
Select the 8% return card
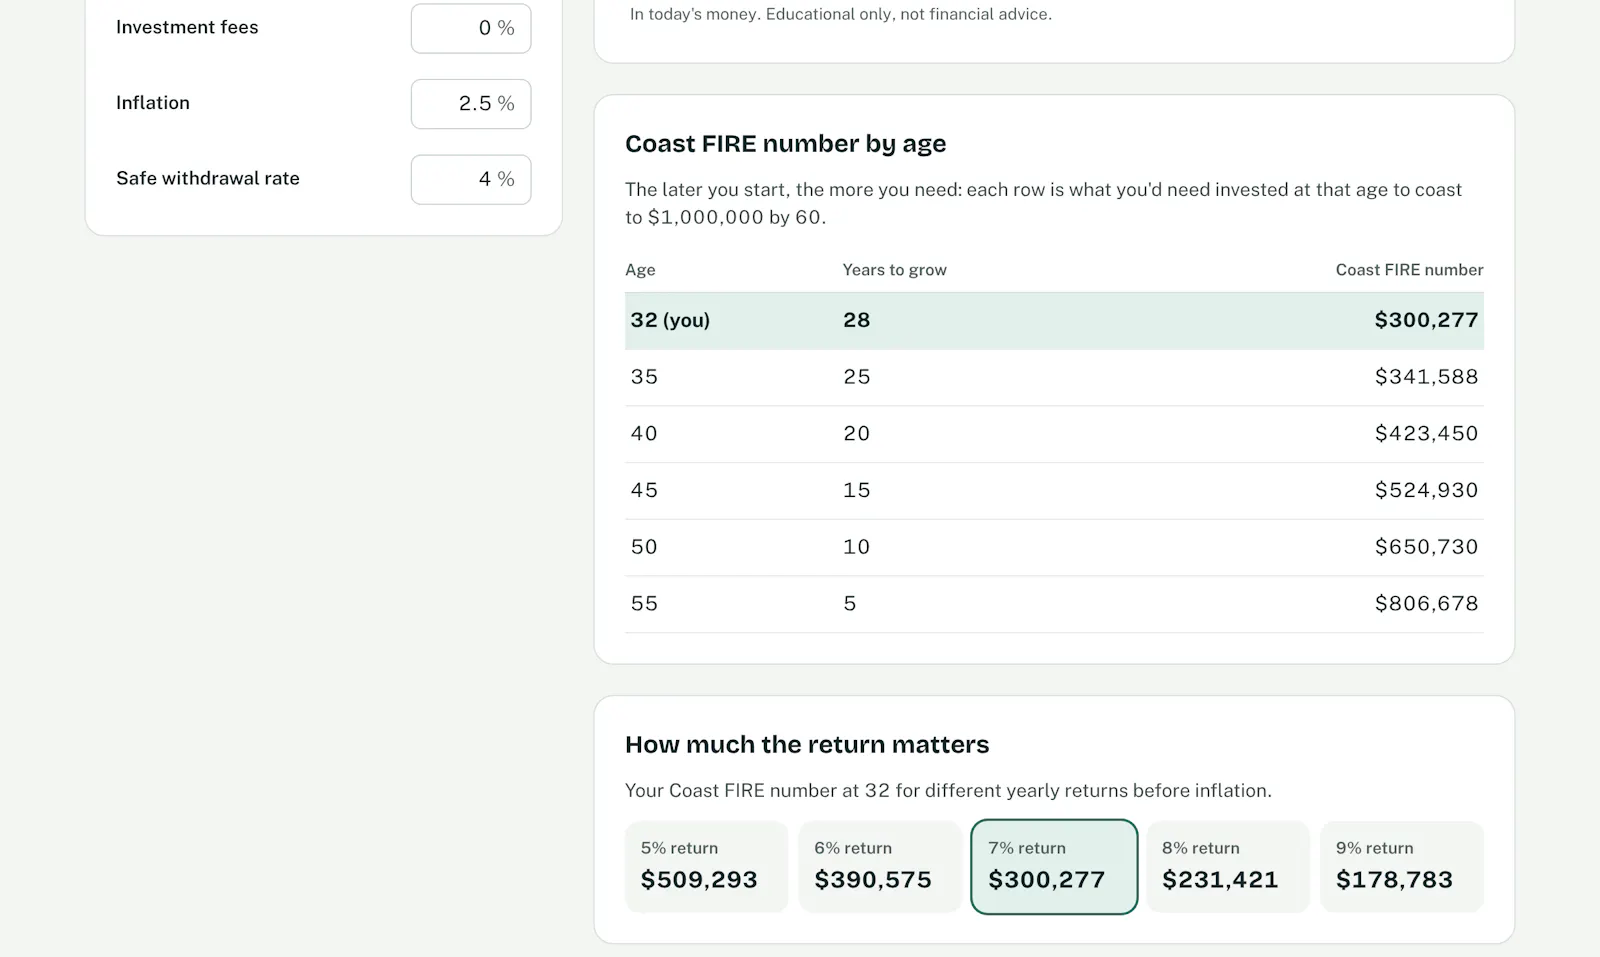(1228, 866)
